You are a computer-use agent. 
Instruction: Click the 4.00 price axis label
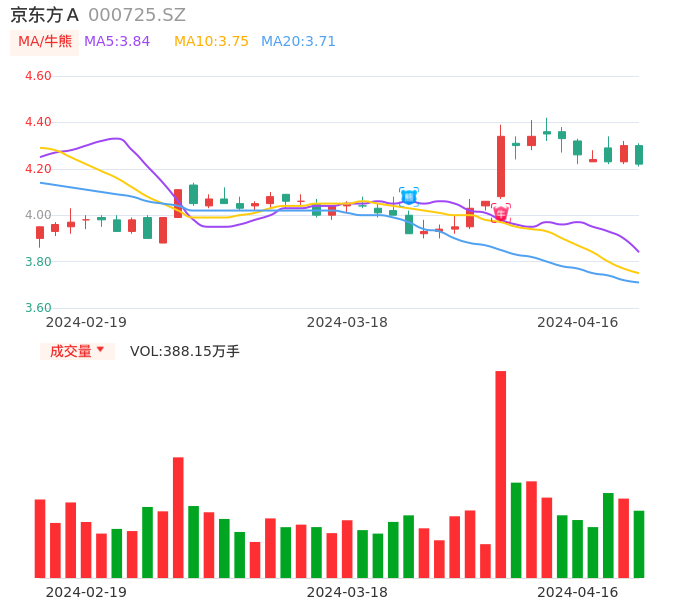pos(37,215)
